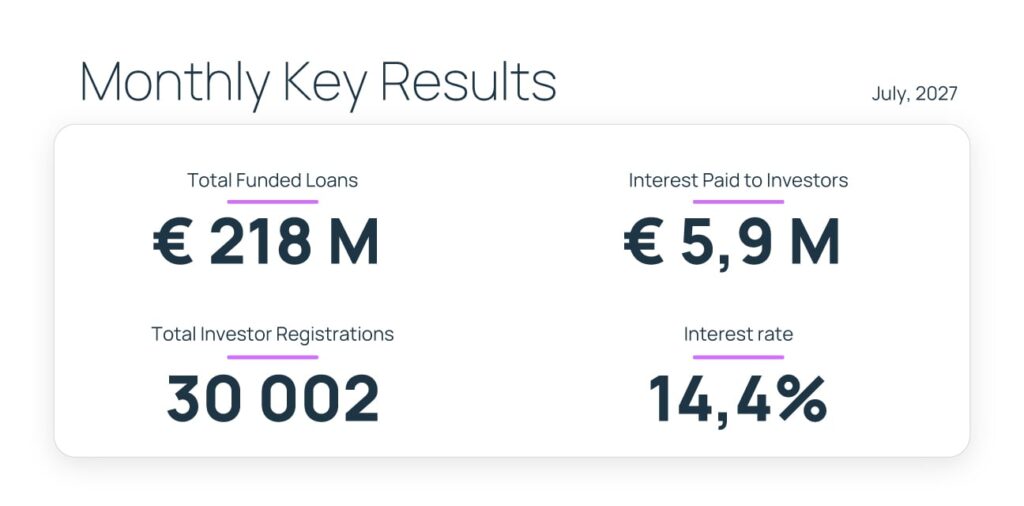
Task: Click the € 5,9 M figure
Action: point(731,243)
